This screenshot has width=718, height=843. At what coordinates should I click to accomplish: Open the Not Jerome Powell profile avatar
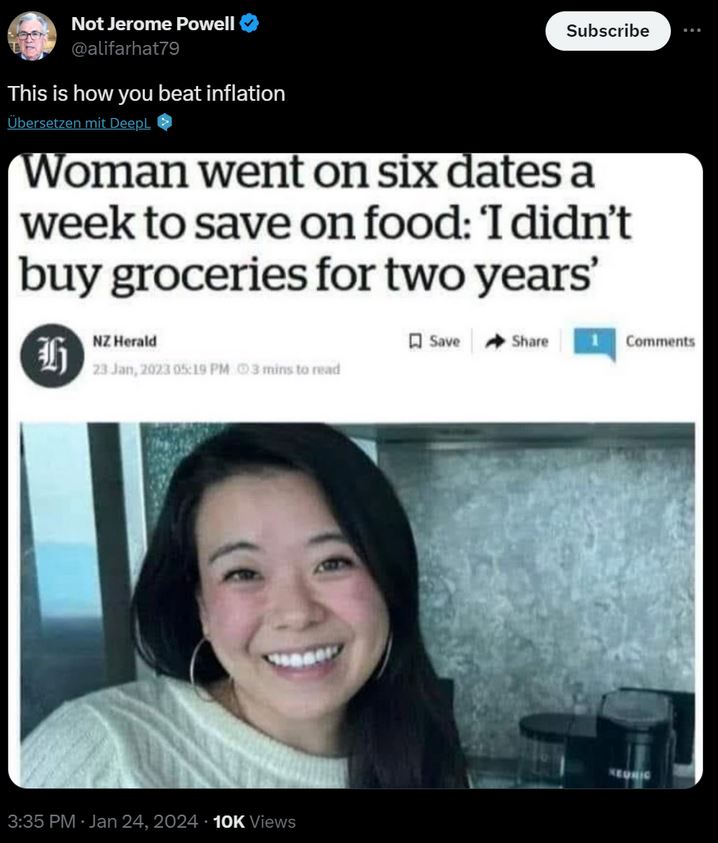pyautogui.click(x=32, y=36)
